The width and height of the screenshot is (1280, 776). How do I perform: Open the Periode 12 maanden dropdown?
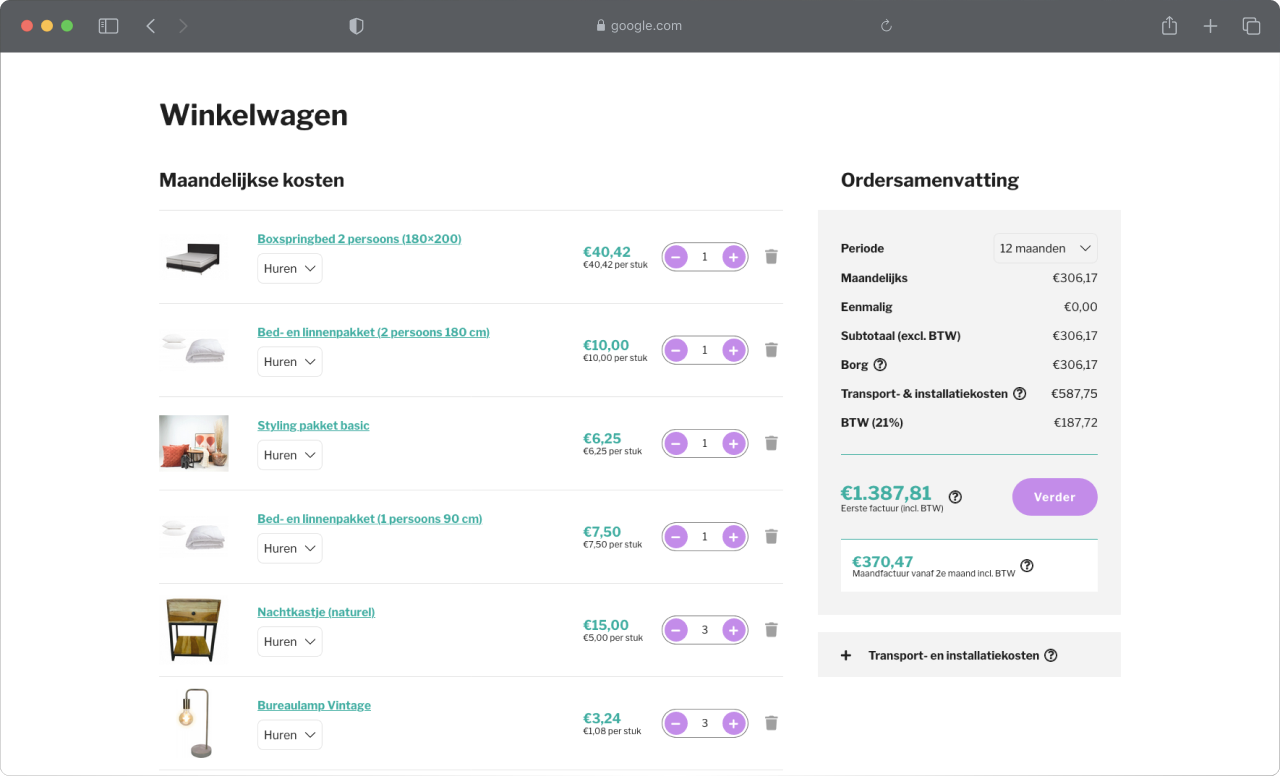1045,248
